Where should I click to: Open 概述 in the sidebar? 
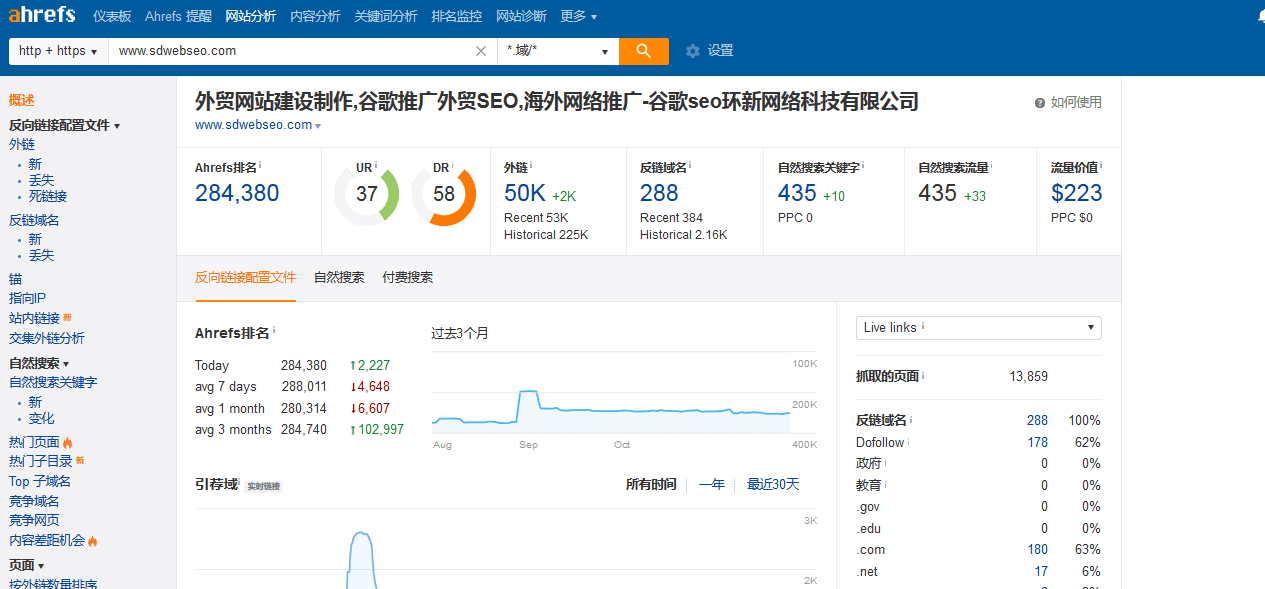21,100
